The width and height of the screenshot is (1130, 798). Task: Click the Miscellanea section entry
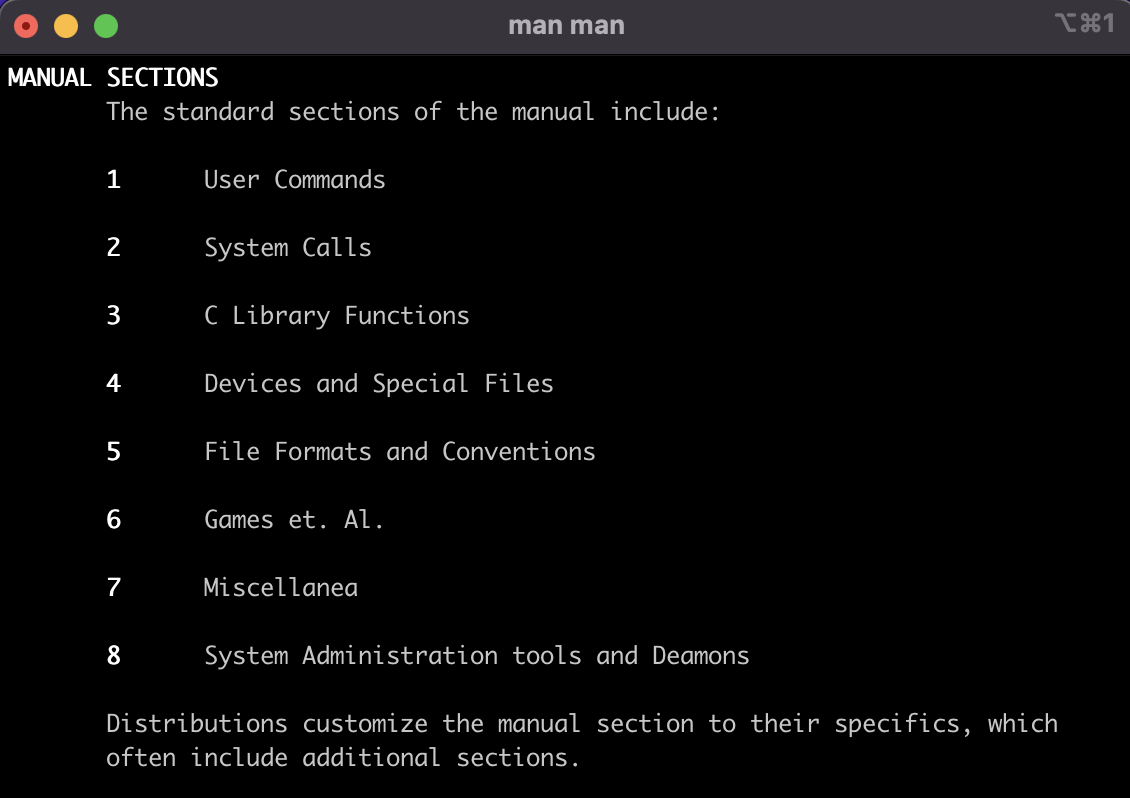(x=281, y=588)
